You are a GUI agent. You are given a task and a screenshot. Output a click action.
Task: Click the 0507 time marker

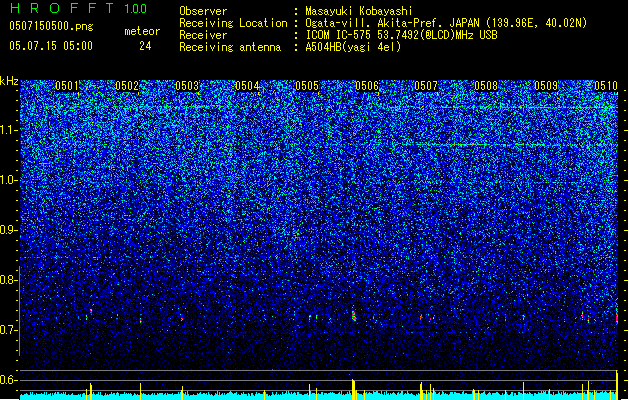click(426, 86)
